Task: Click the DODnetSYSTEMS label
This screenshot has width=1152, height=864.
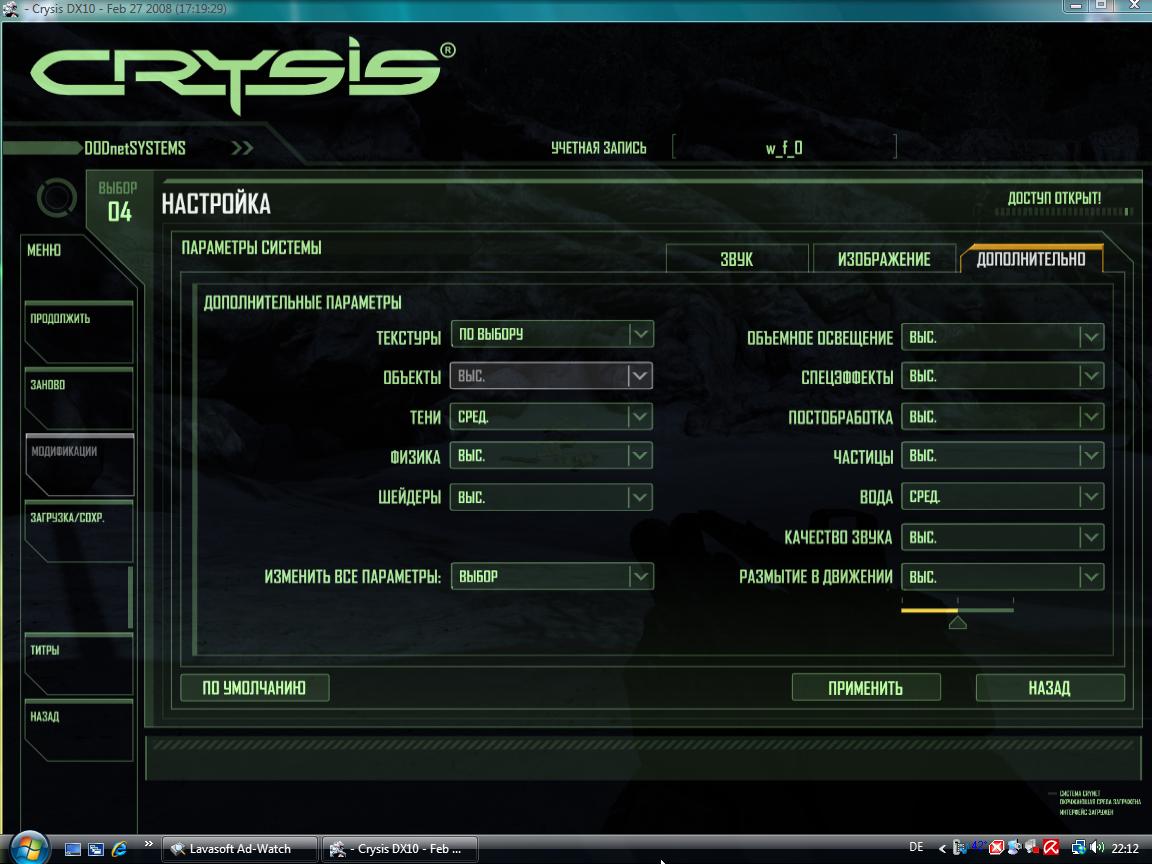Action: (x=134, y=148)
